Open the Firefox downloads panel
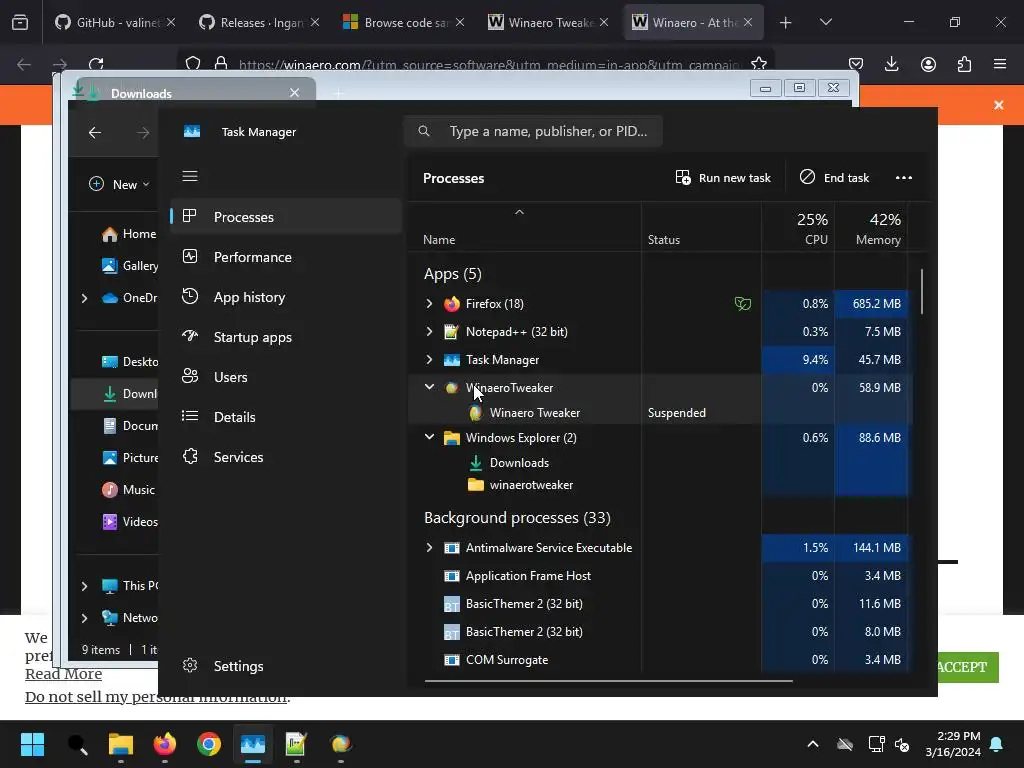The width and height of the screenshot is (1024, 768). pyautogui.click(x=891, y=64)
